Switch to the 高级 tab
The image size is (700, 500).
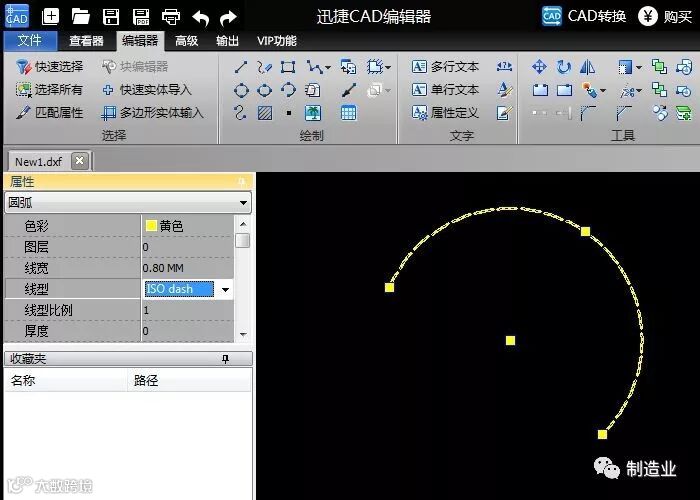click(x=186, y=41)
